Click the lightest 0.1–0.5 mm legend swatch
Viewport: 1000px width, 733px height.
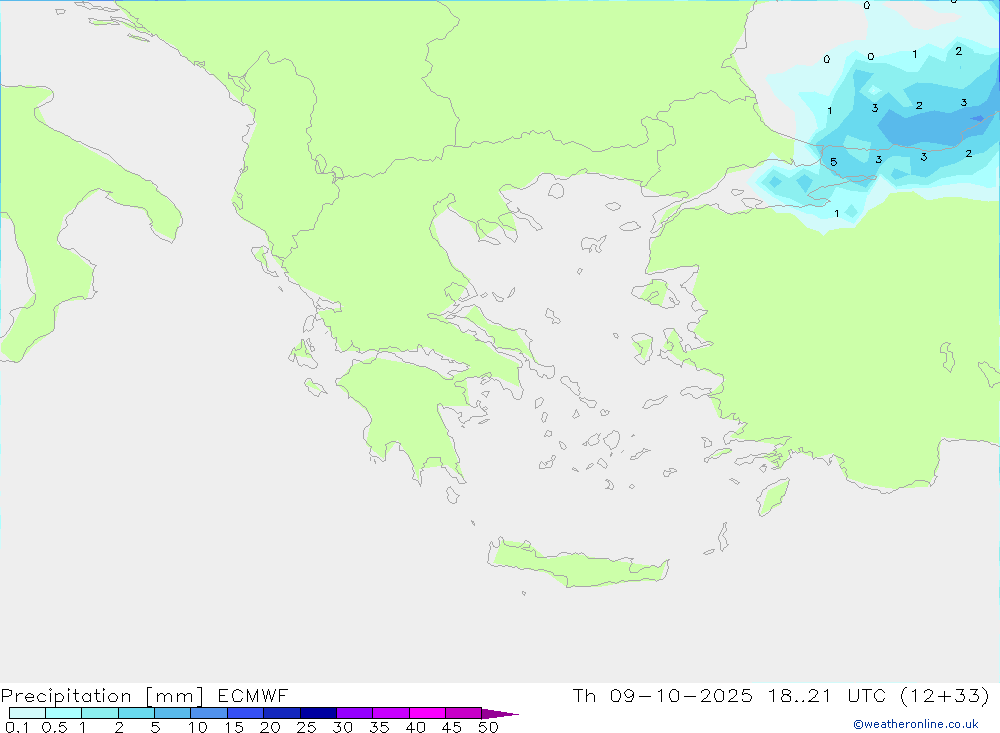tap(27, 713)
